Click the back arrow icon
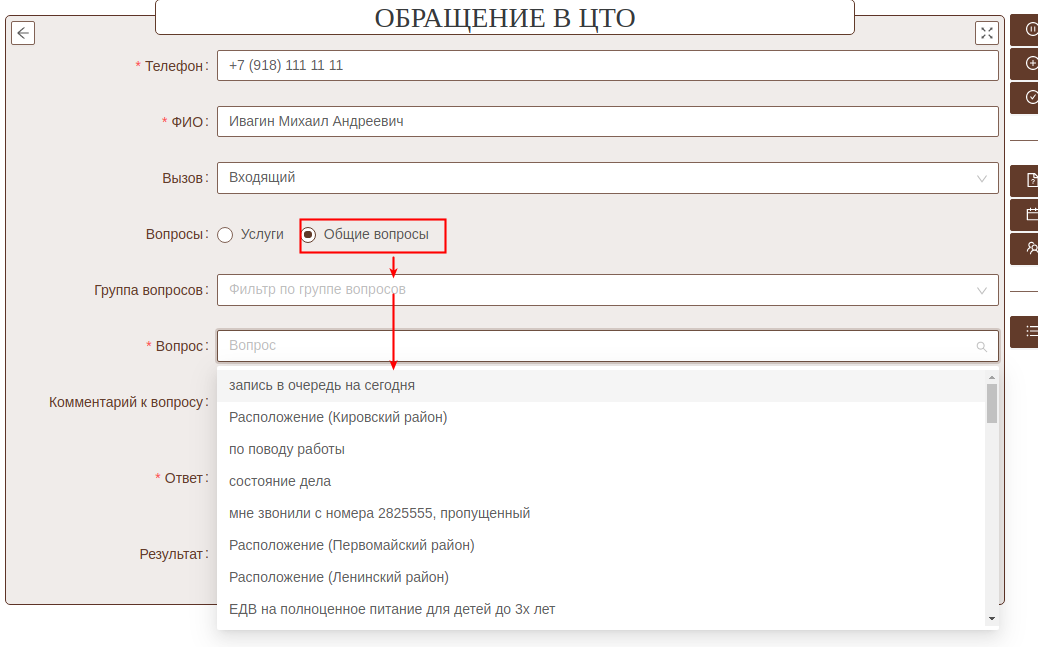Image resolution: width=1038 pixels, height=647 pixels. tap(23, 33)
